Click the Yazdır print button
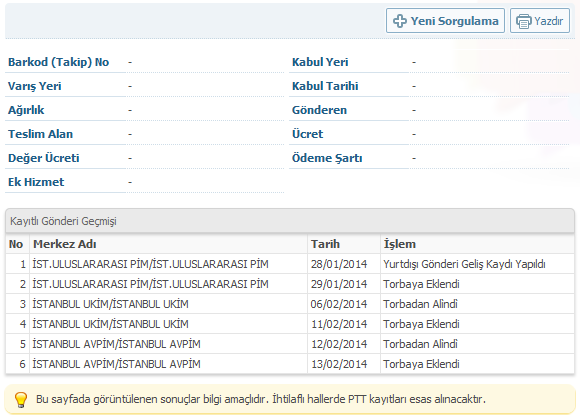The height and width of the screenshot is (417, 580). pos(540,21)
